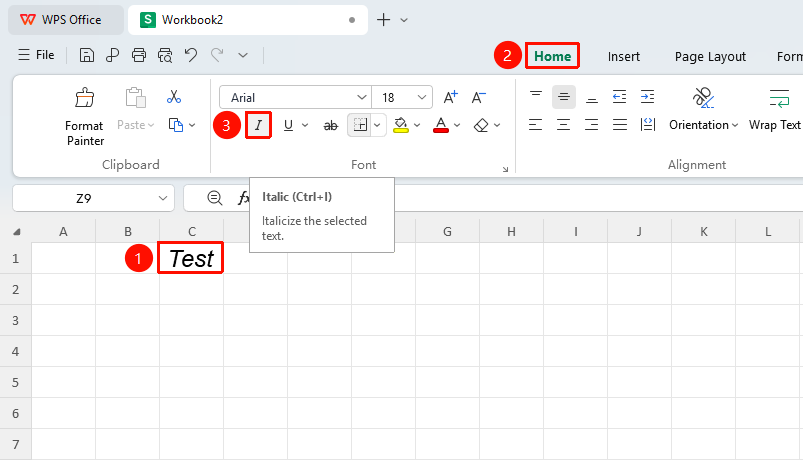The width and height of the screenshot is (803, 460).
Task: Click Decrease Indent icon
Action: pos(620,97)
